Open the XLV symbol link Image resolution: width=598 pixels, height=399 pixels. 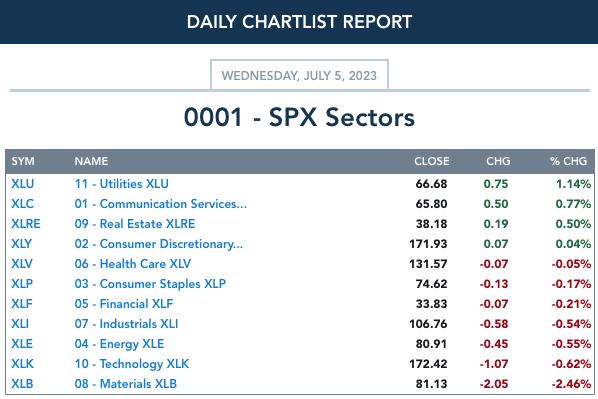[22, 264]
